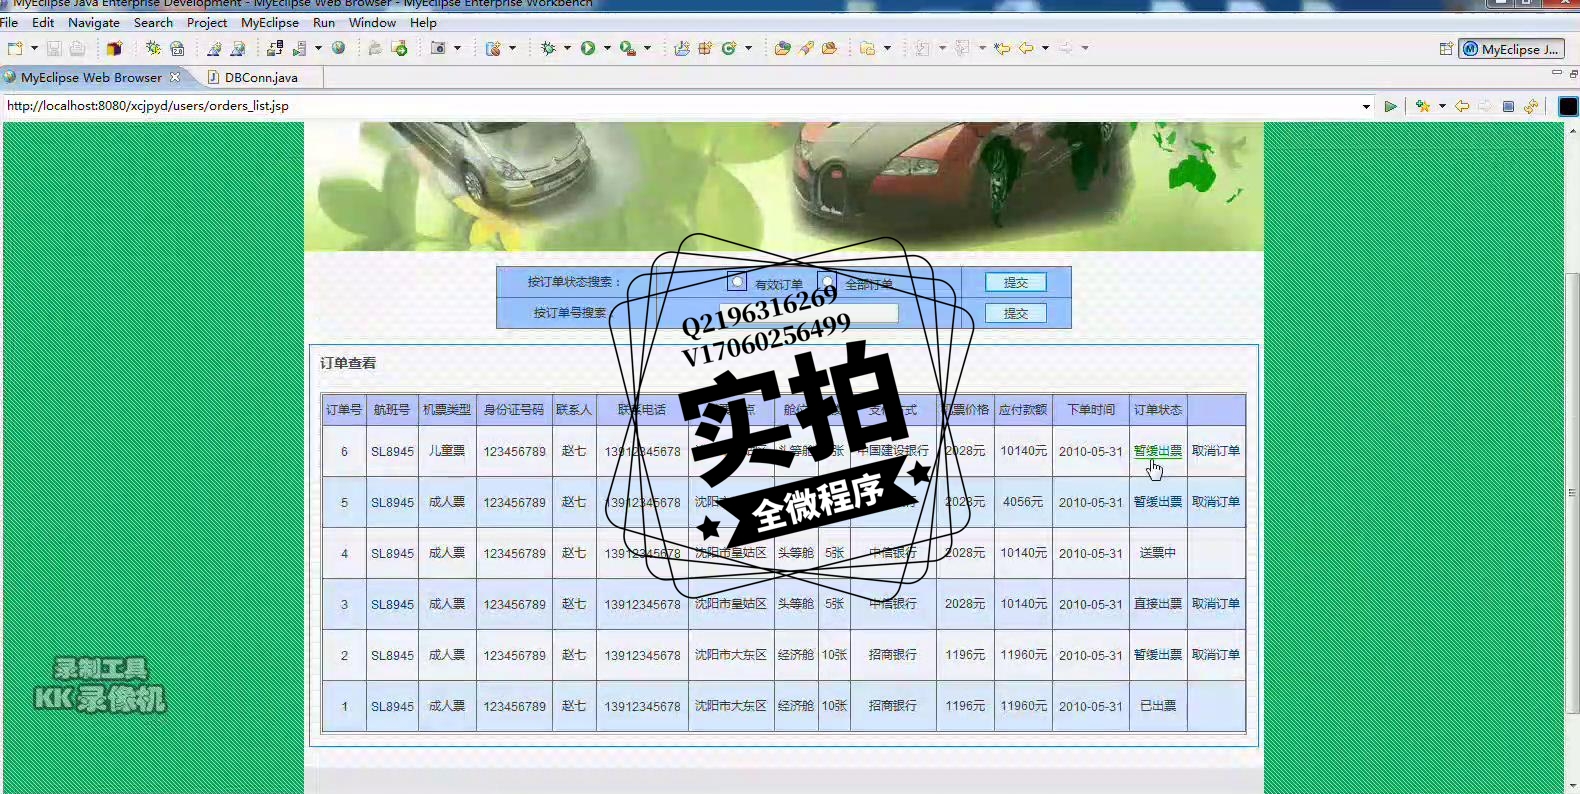
Task: Click the New Java package icon
Action: point(705,48)
